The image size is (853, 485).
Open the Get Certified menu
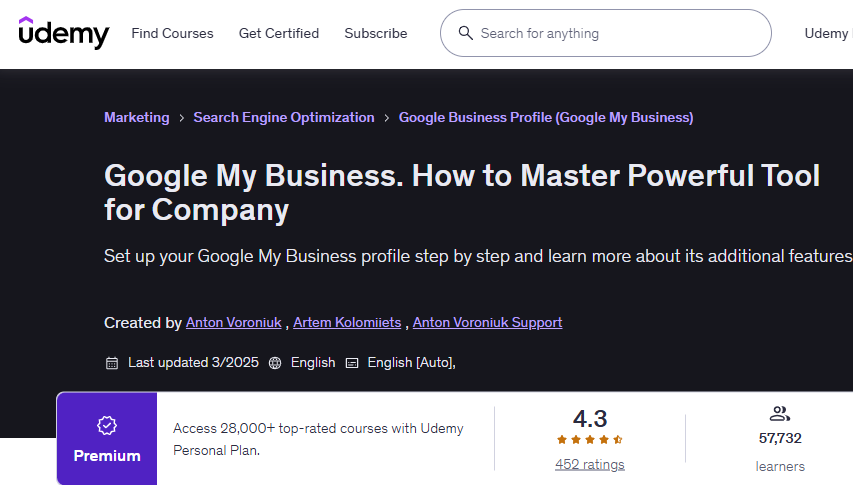(279, 33)
